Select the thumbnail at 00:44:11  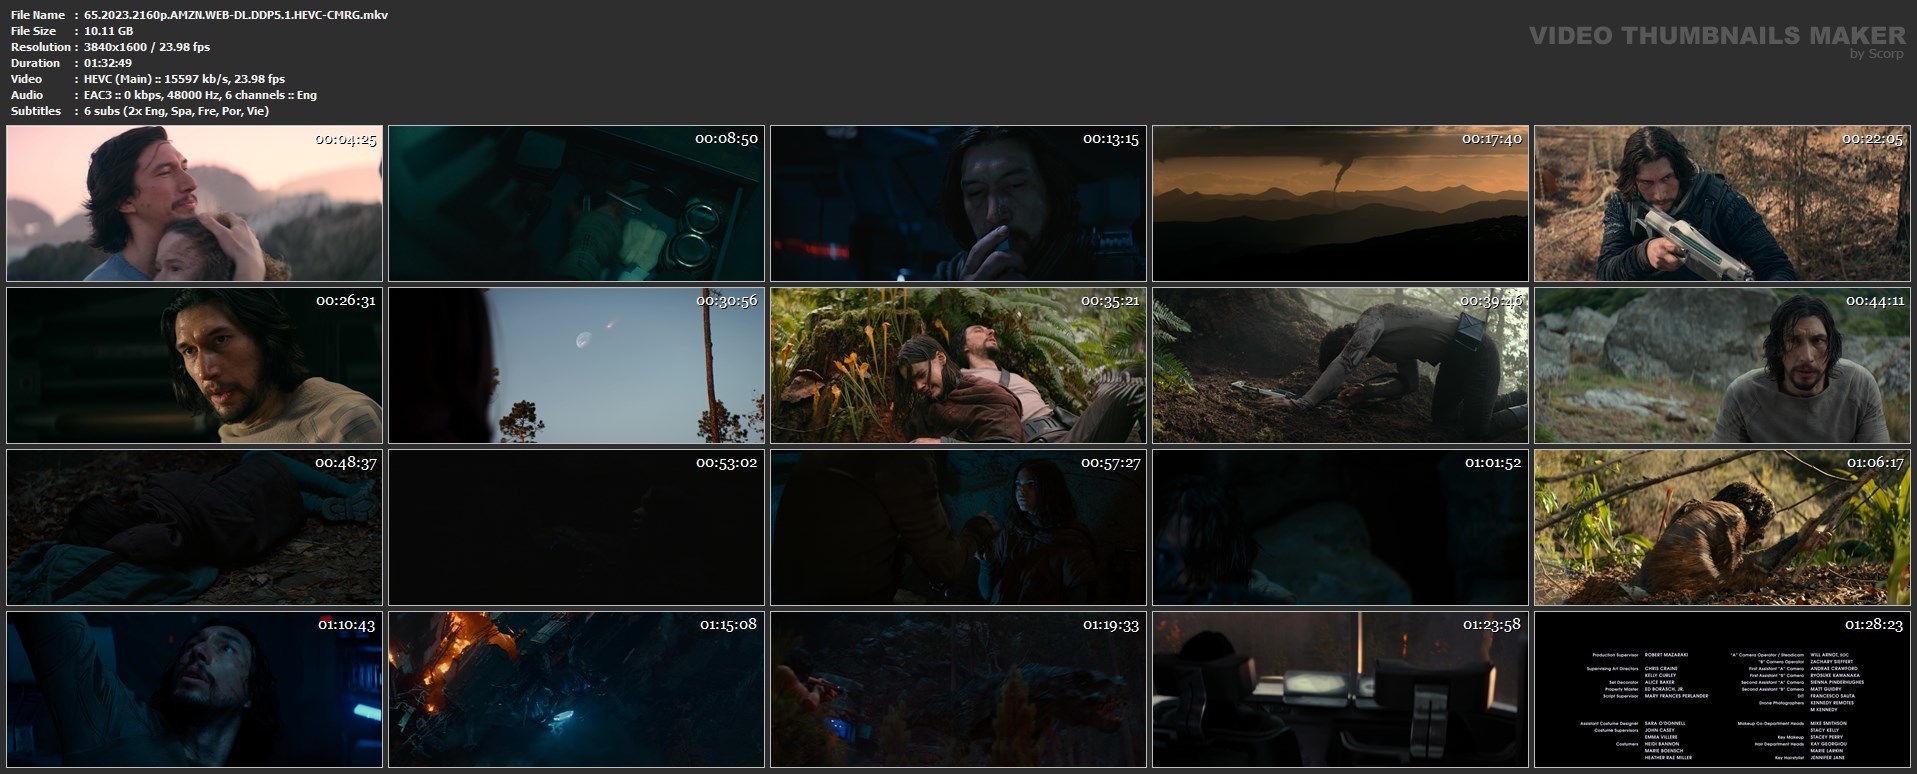pyautogui.click(x=1722, y=365)
